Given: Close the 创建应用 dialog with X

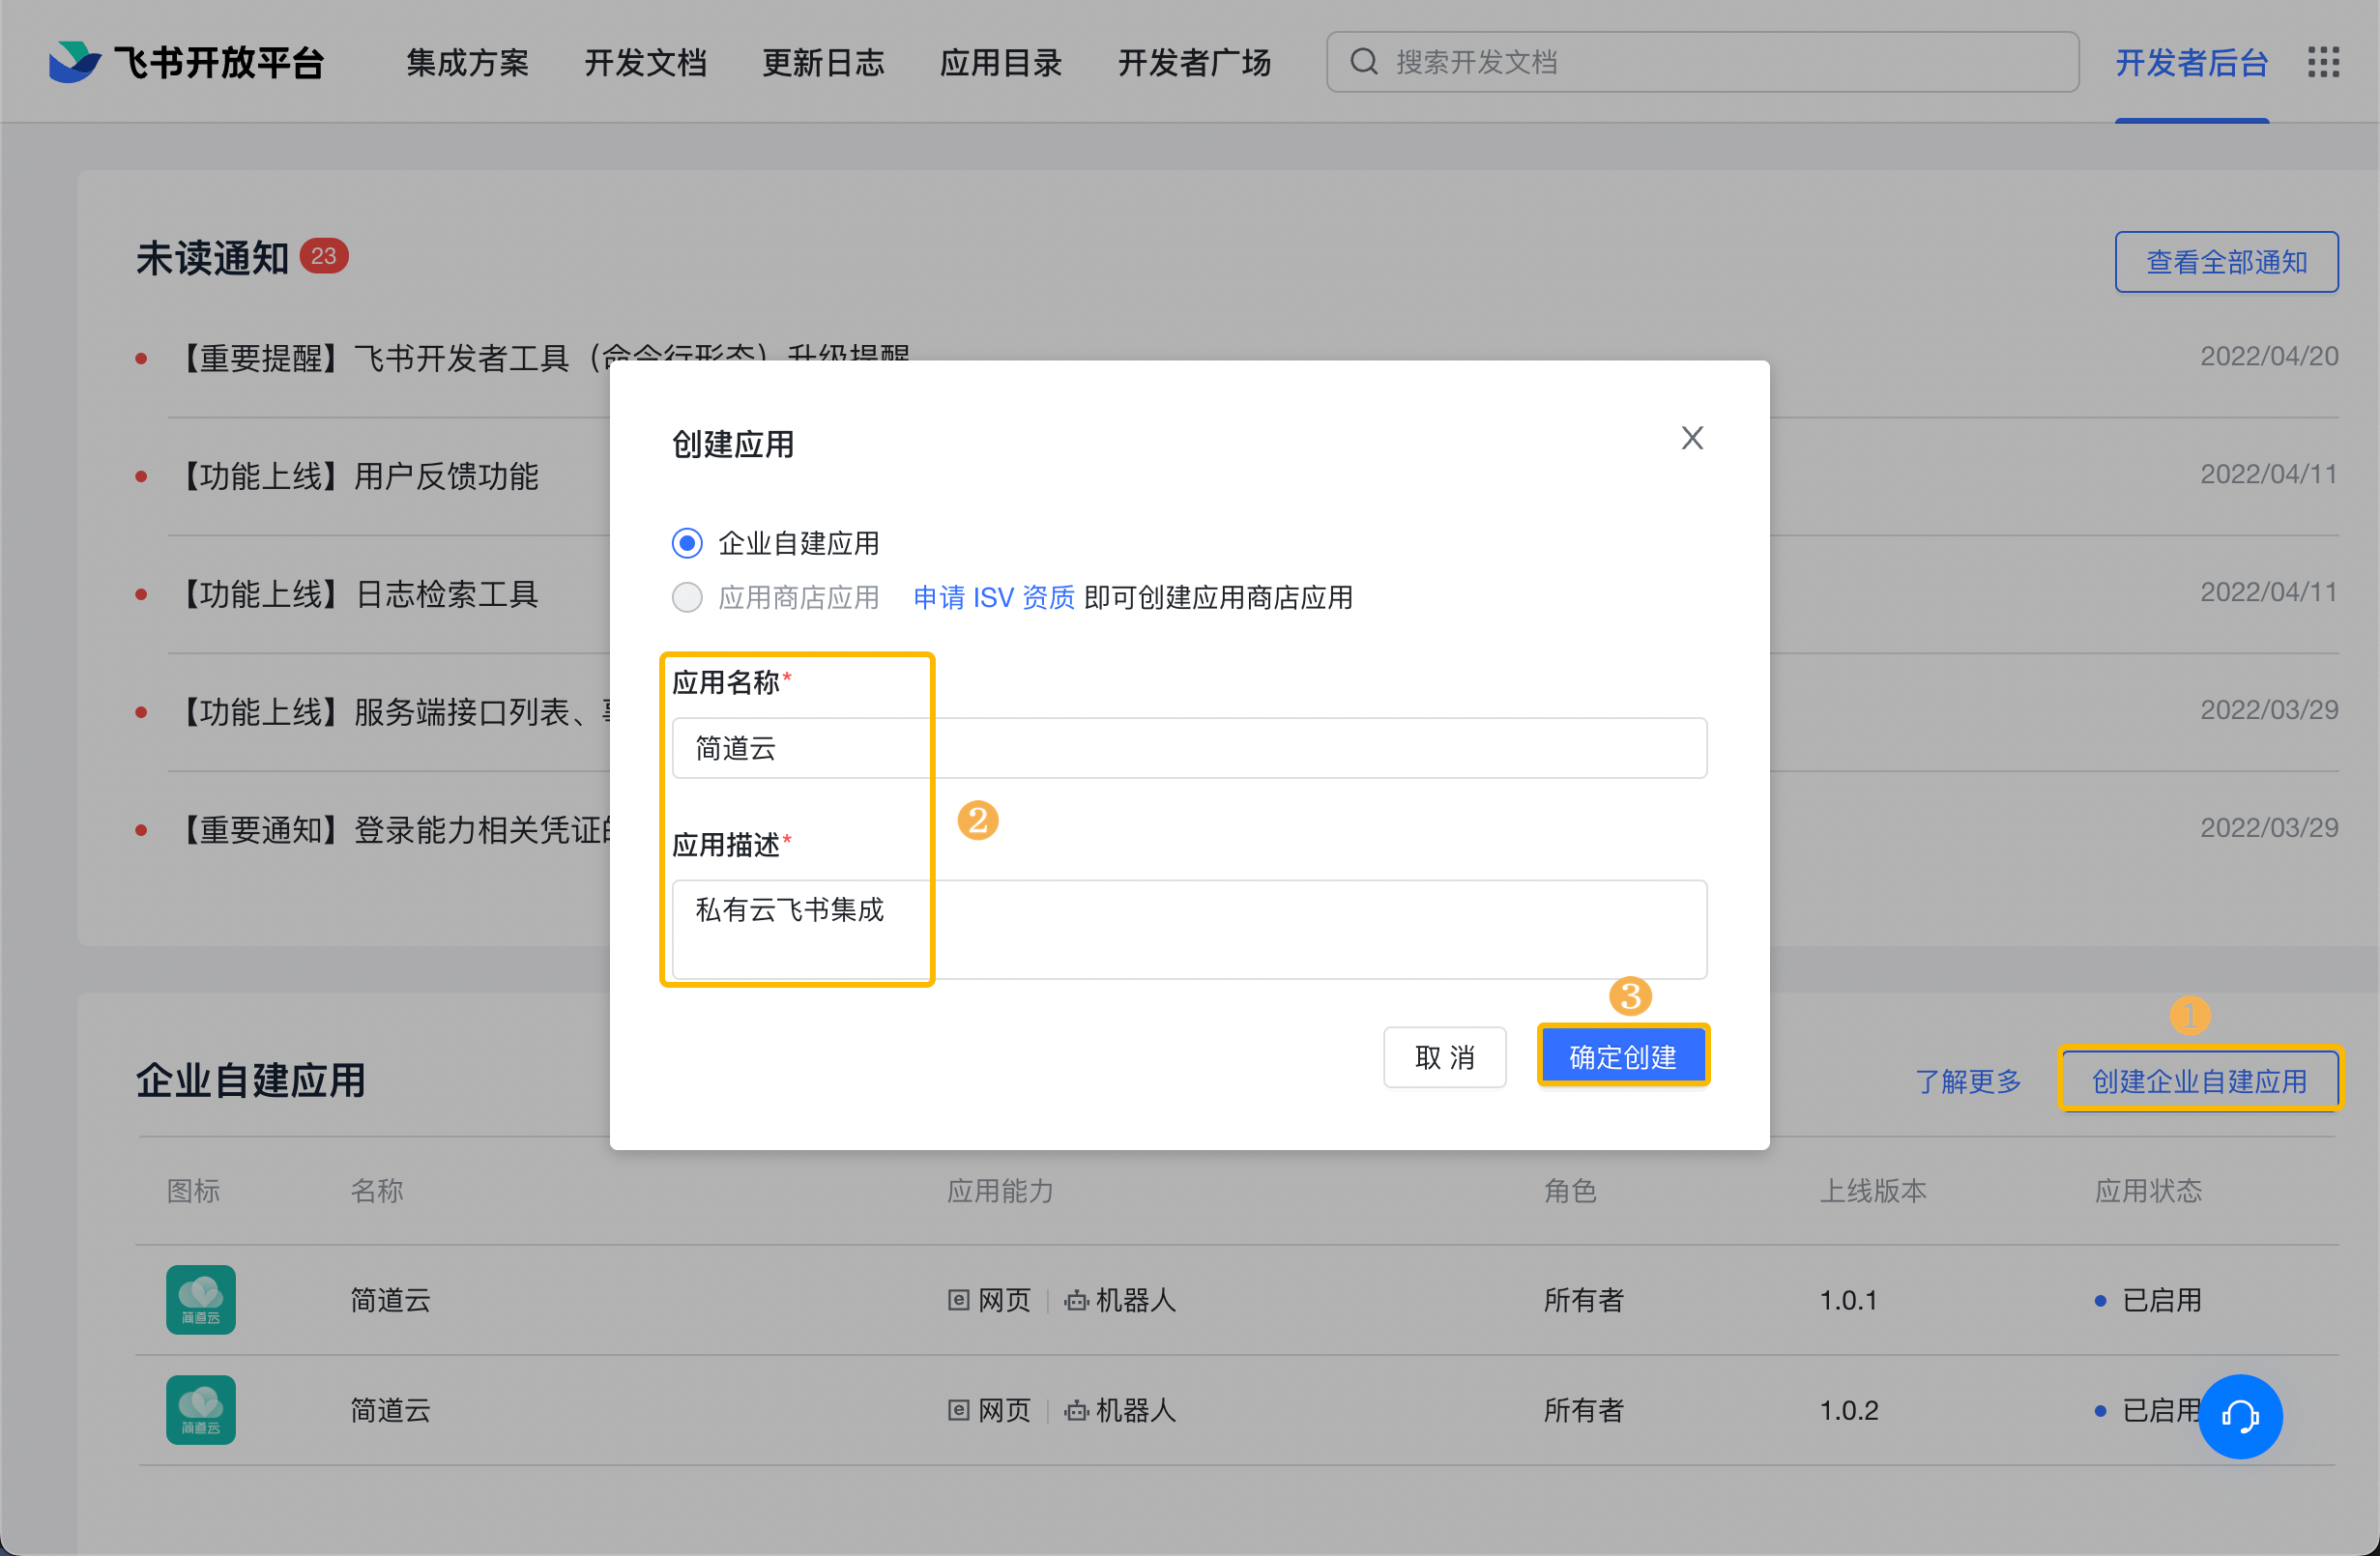Looking at the screenshot, I should [1692, 438].
